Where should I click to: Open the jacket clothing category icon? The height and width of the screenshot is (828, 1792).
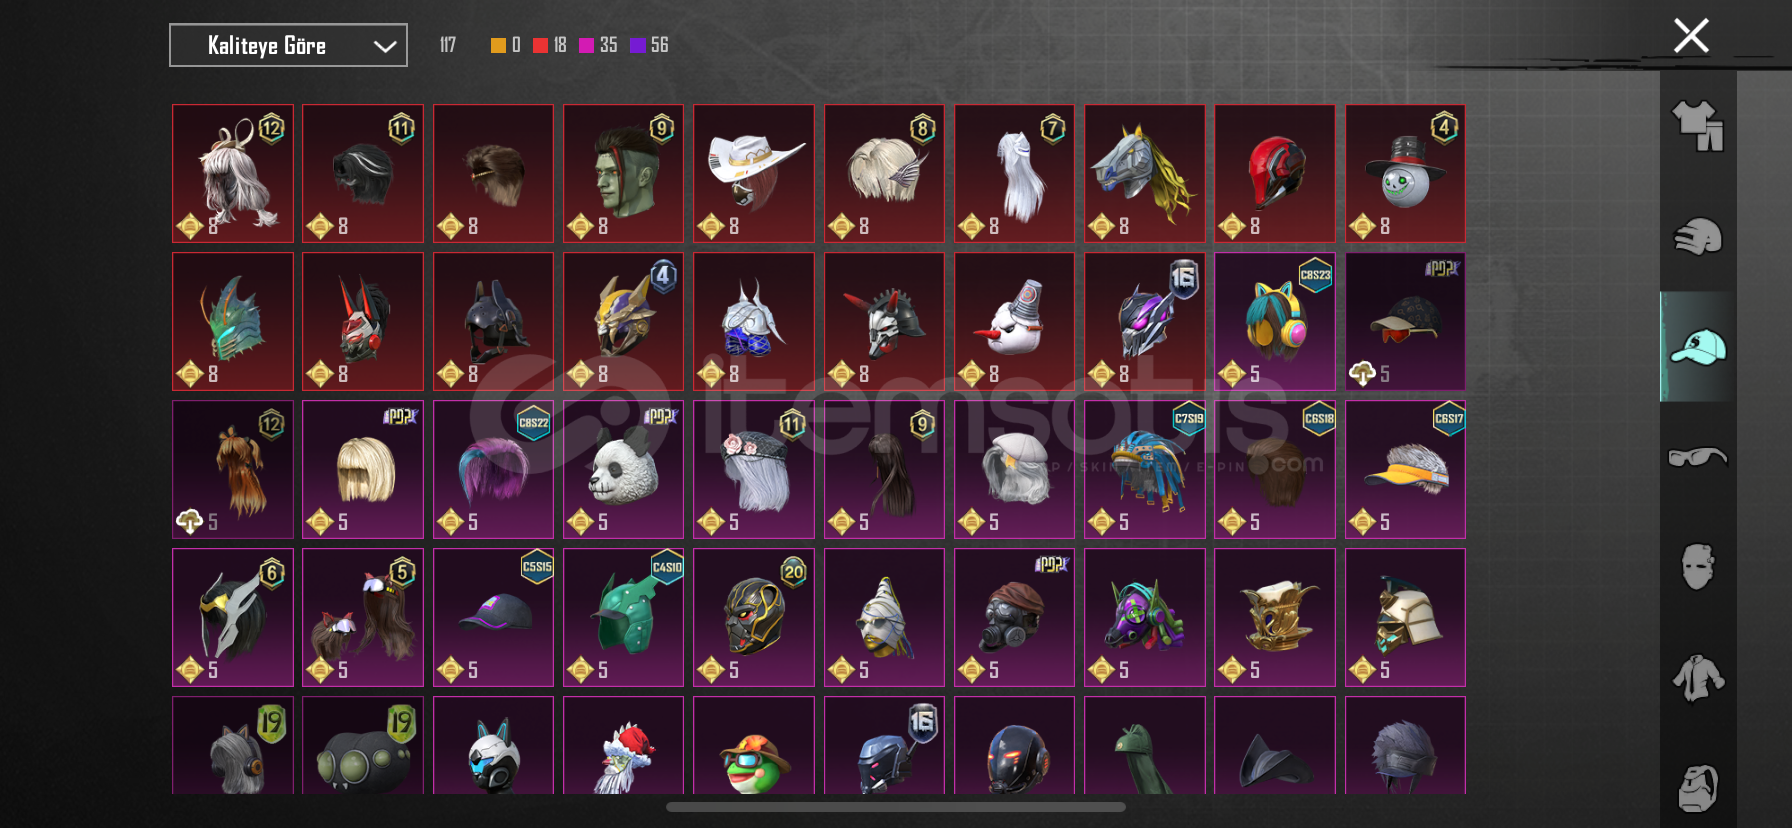point(1698,678)
